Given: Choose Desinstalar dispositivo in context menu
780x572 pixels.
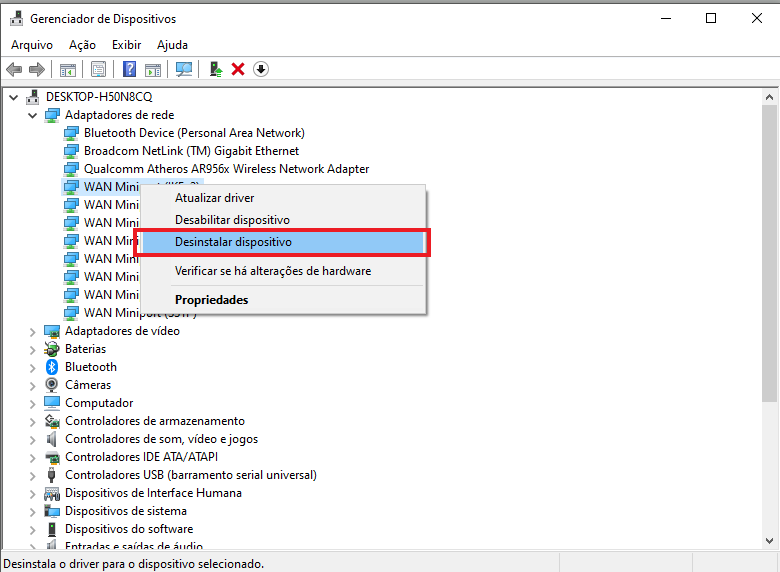Looking at the screenshot, I should coord(283,242).
